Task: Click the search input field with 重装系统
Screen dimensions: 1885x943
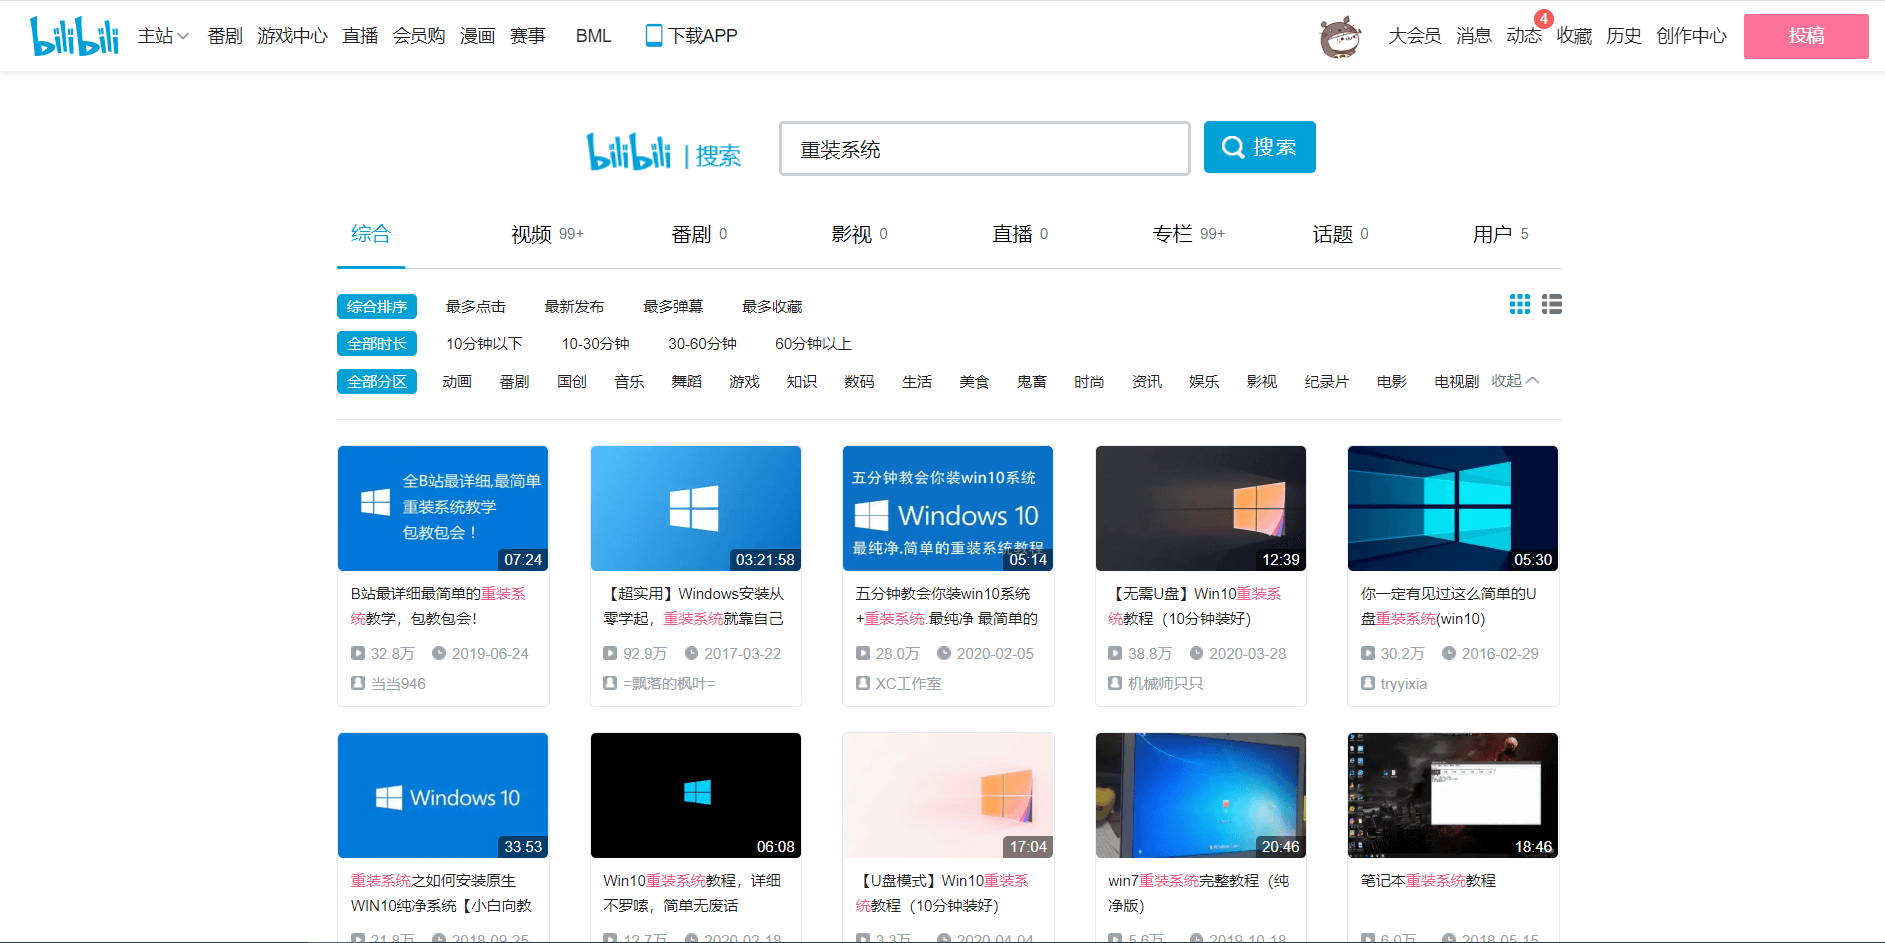Action: [x=984, y=149]
